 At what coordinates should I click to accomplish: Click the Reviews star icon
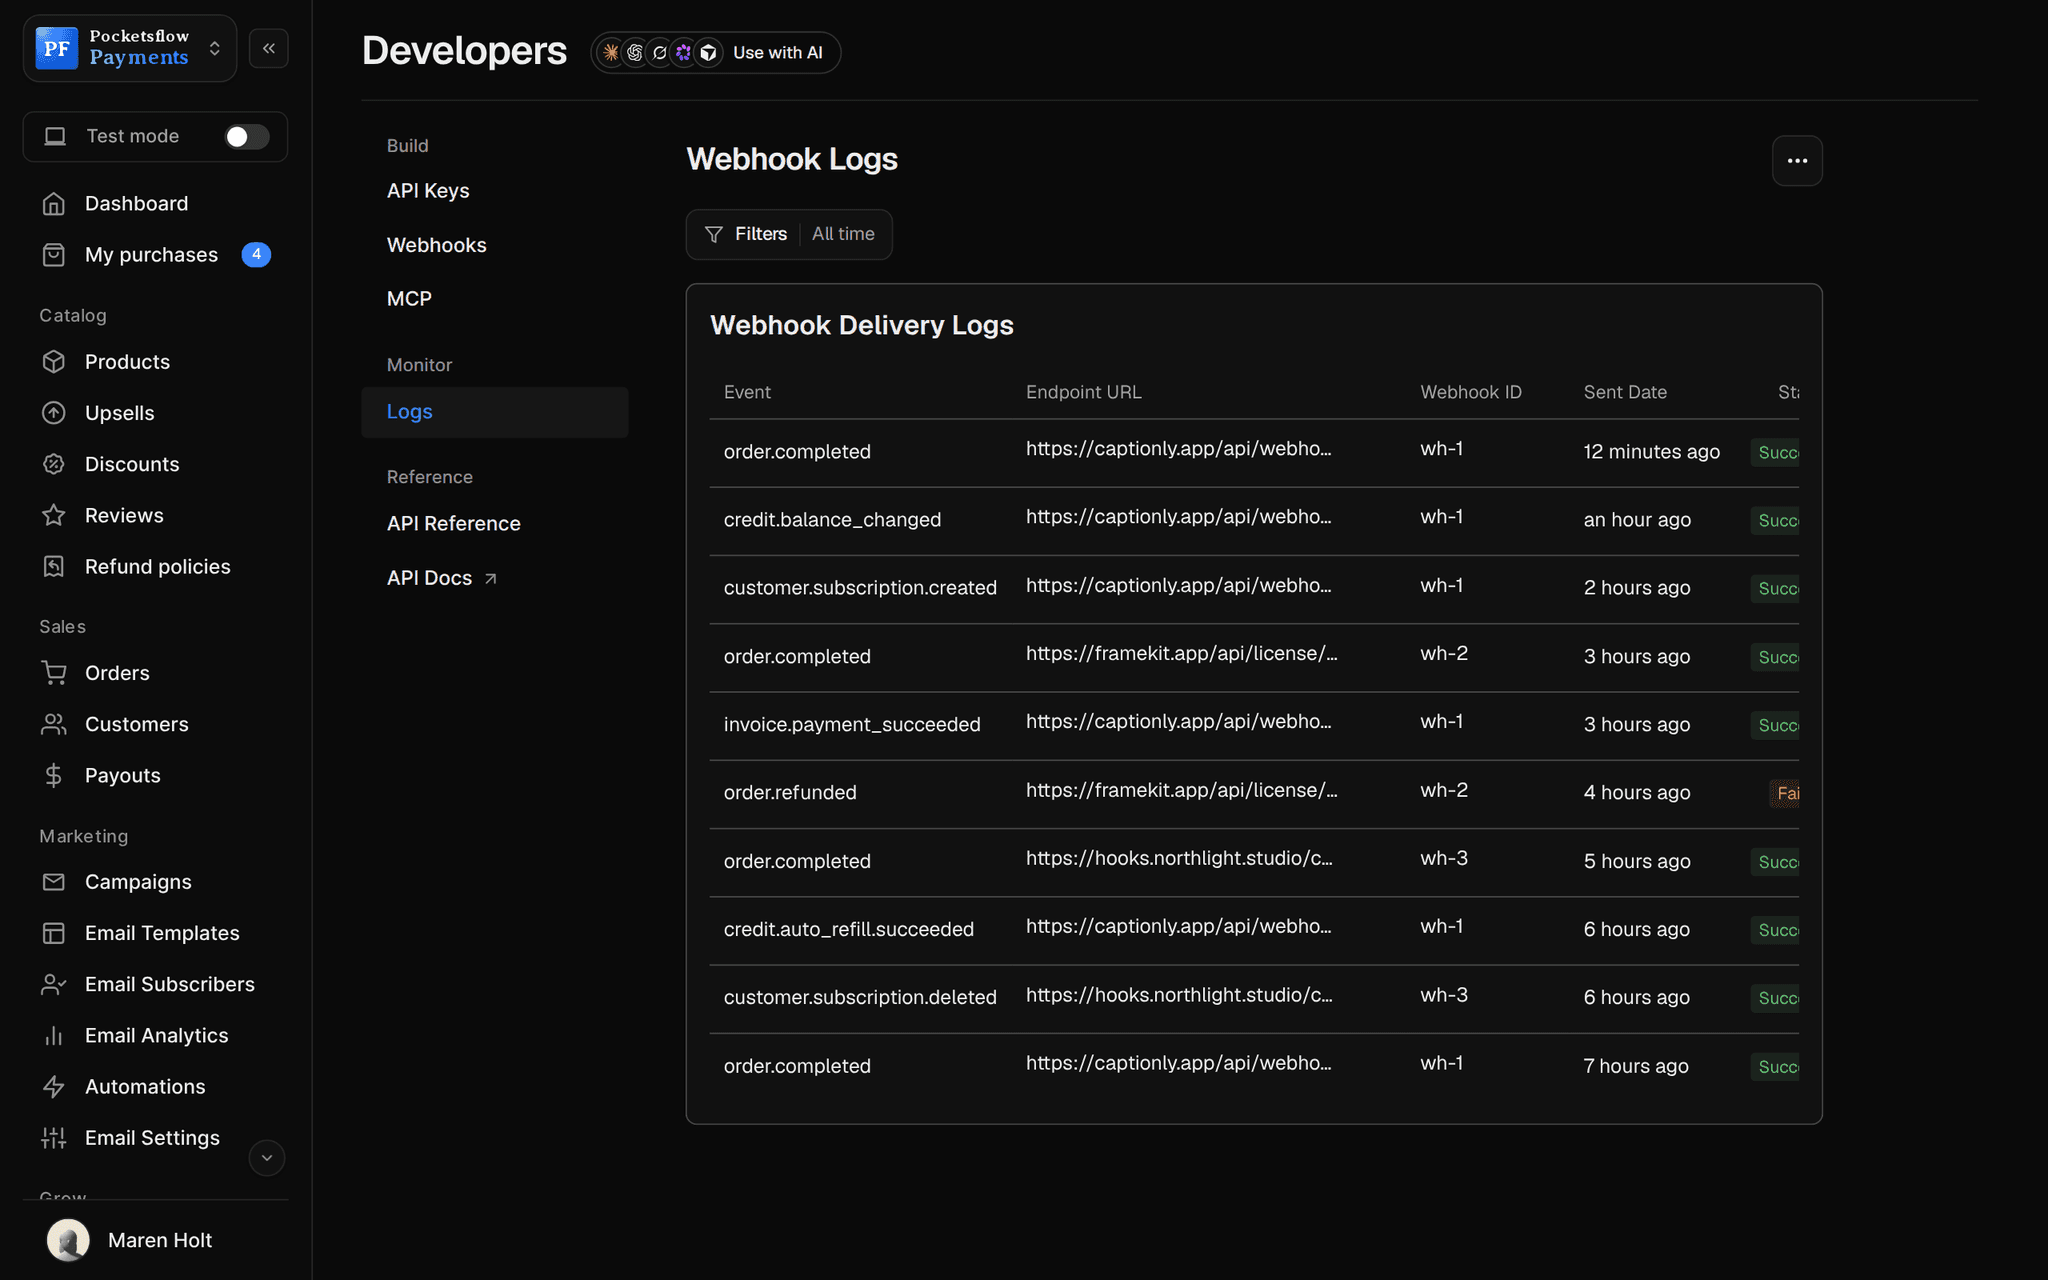pyautogui.click(x=54, y=515)
